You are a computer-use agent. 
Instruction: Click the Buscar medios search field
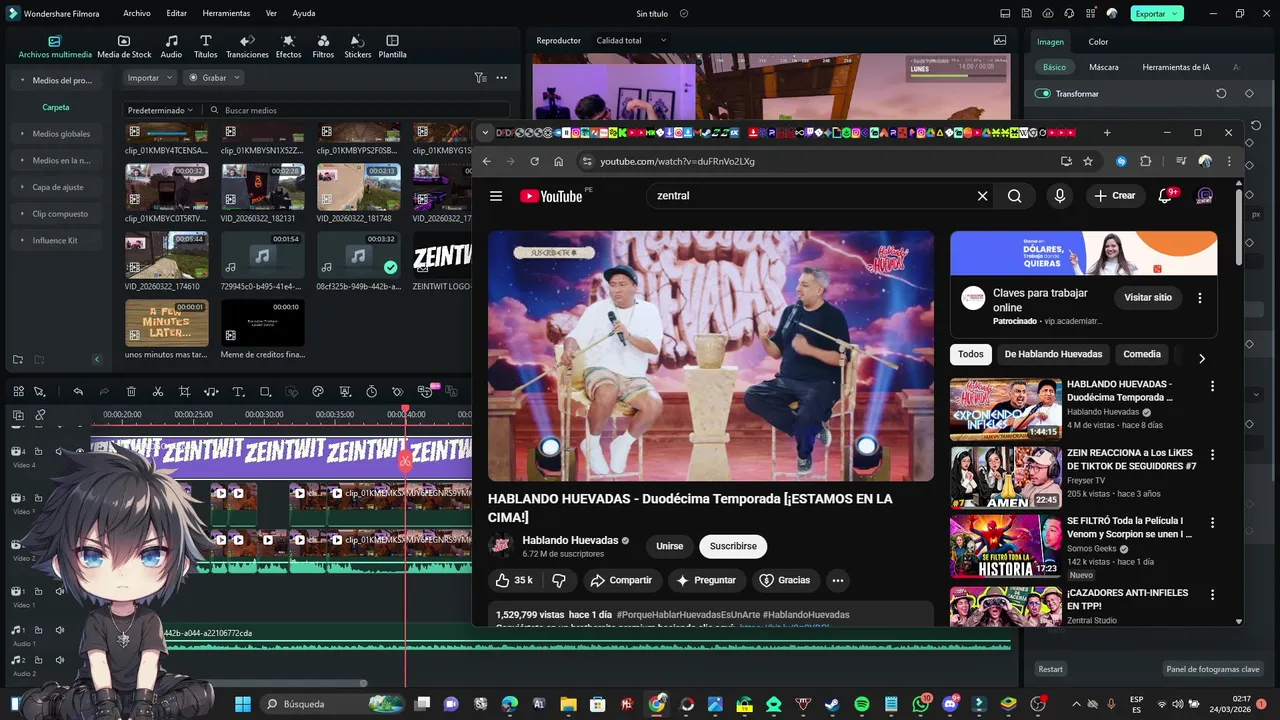pos(357,110)
